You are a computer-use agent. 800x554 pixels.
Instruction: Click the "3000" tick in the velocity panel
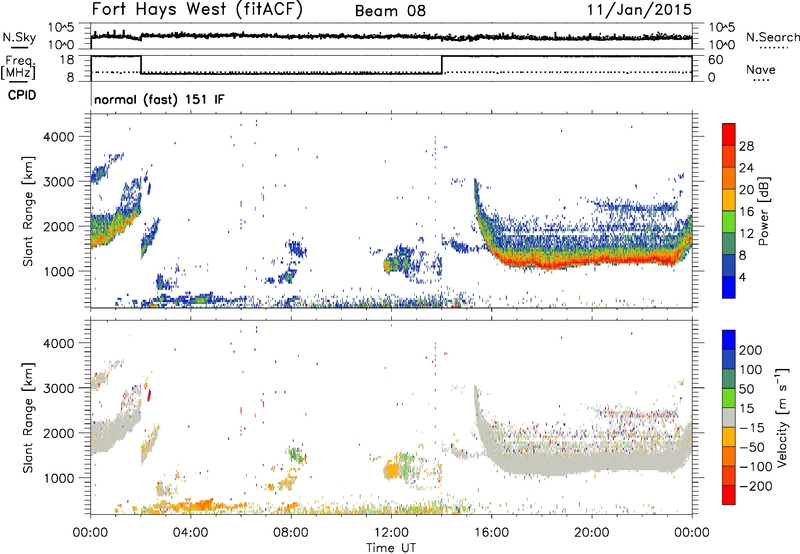pos(58,388)
